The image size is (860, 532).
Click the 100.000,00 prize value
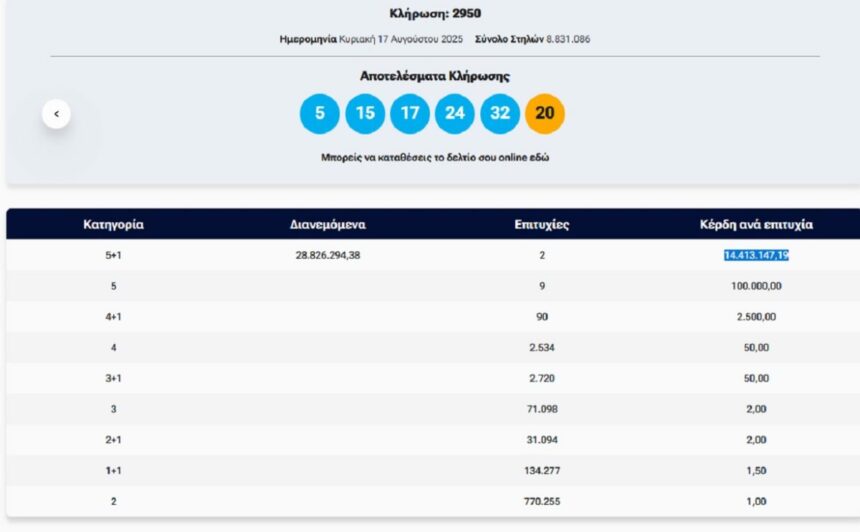756,286
